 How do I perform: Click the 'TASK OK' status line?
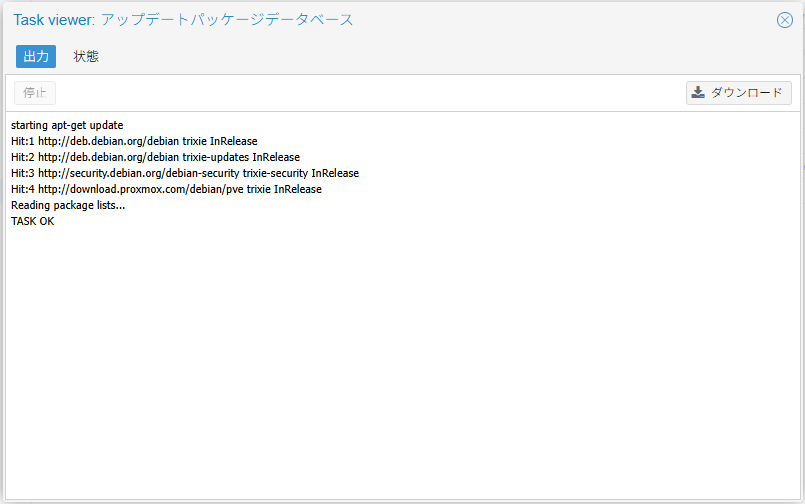tap(33, 221)
